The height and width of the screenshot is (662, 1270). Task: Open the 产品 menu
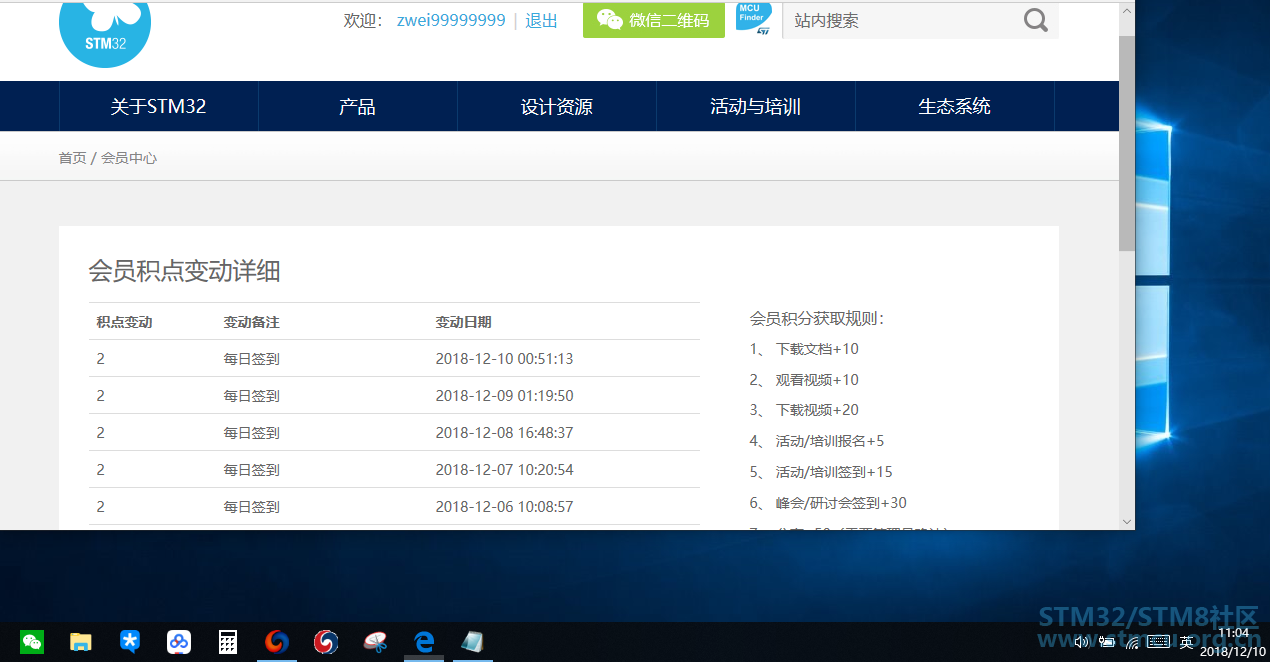tap(357, 106)
